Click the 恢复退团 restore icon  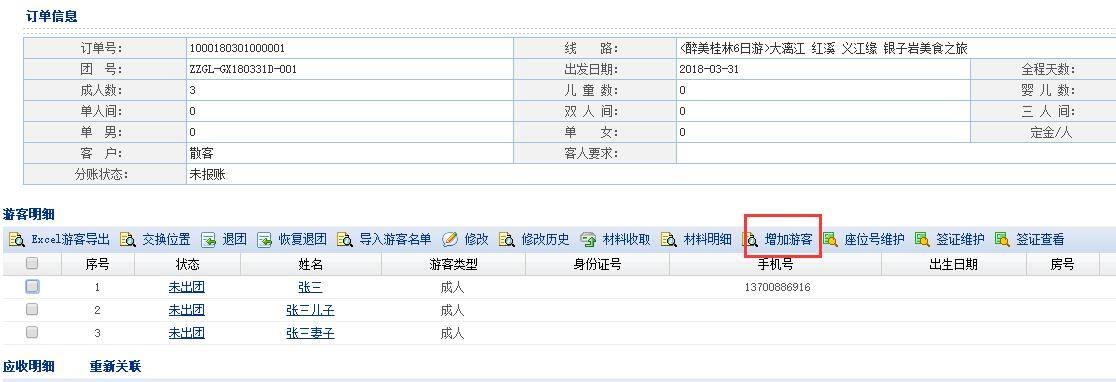tap(265, 240)
